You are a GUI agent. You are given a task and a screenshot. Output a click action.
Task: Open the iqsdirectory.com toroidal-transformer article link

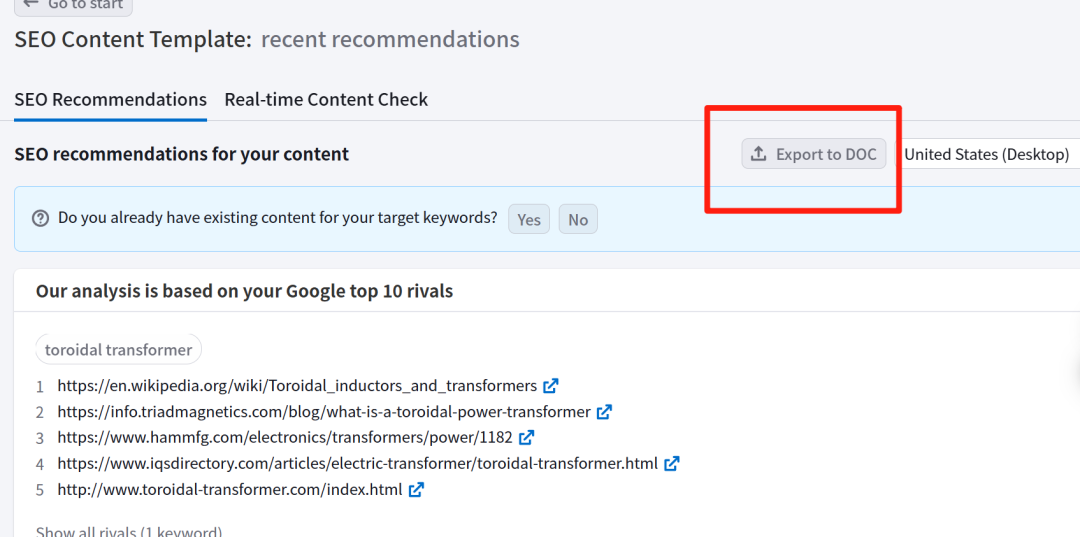point(358,464)
